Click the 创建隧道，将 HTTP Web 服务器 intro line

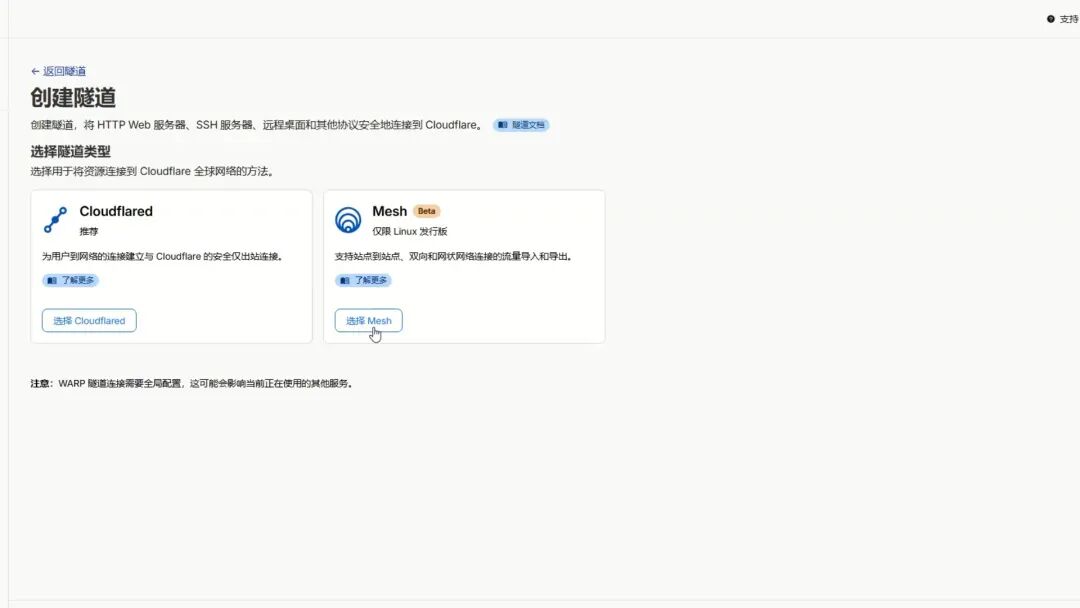[x=257, y=125]
